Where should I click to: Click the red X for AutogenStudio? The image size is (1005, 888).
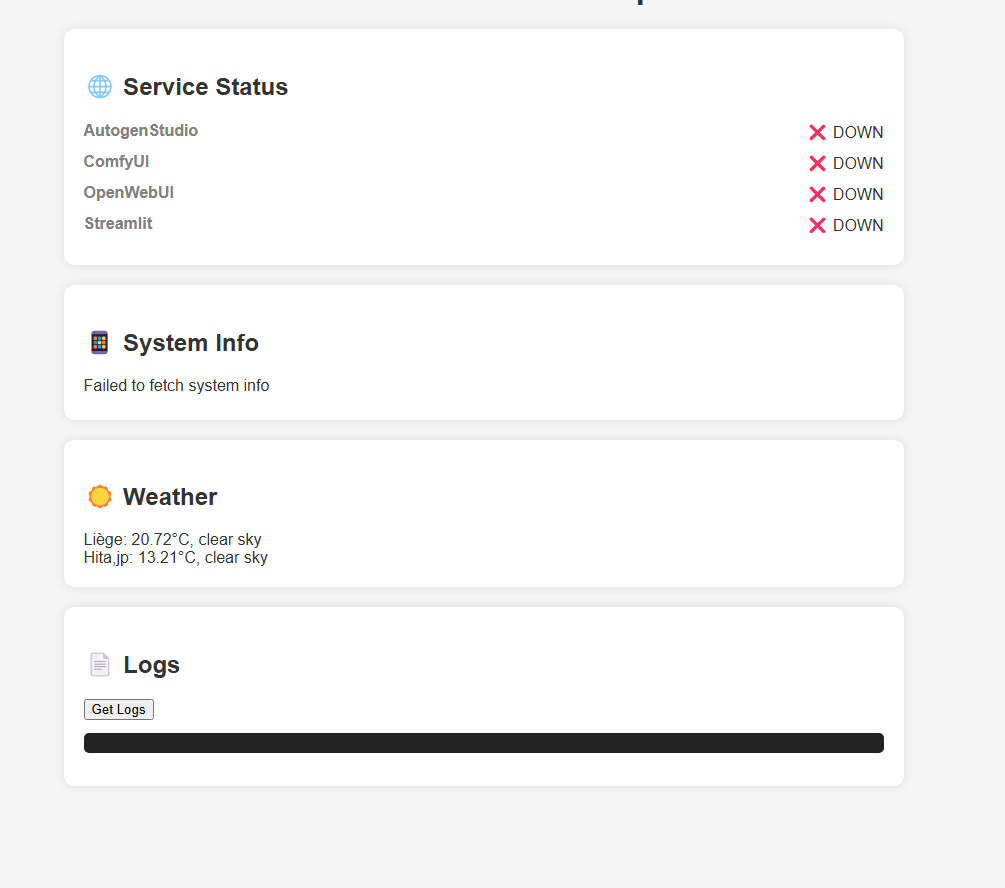click(x=817, y=132)
